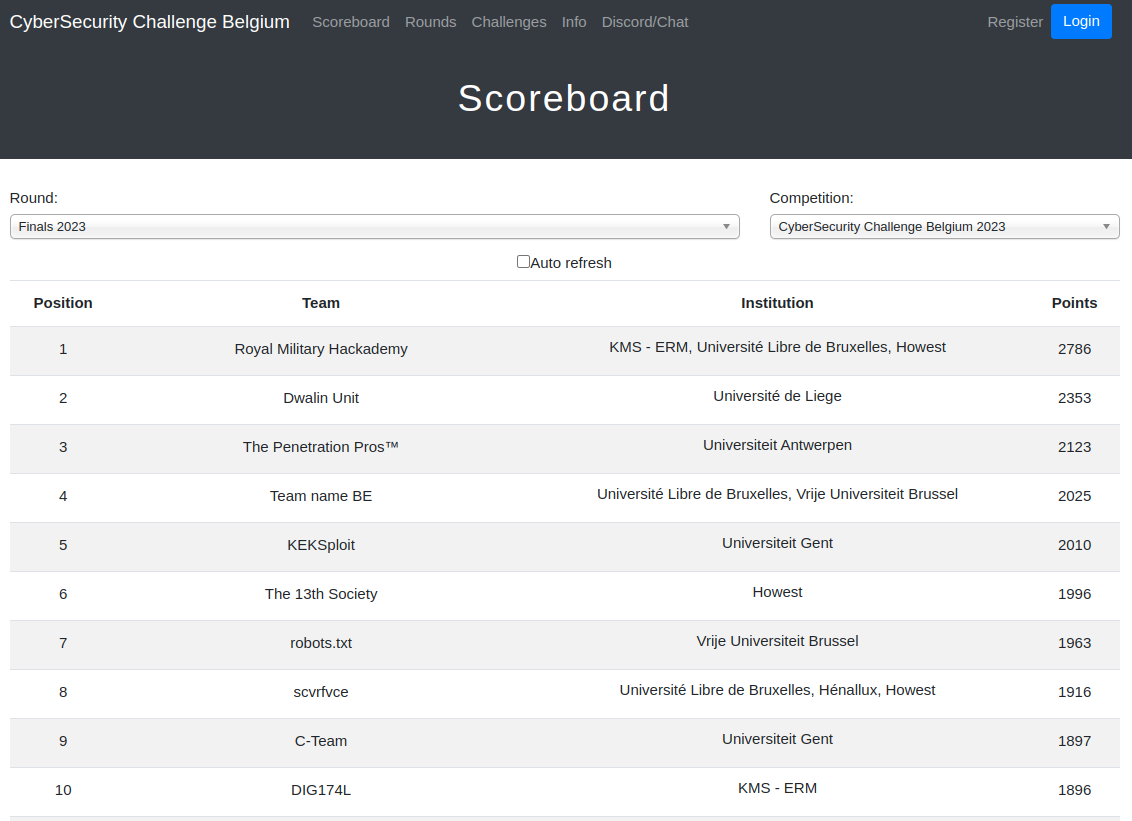Click the points value 2010

point(1074,545)
